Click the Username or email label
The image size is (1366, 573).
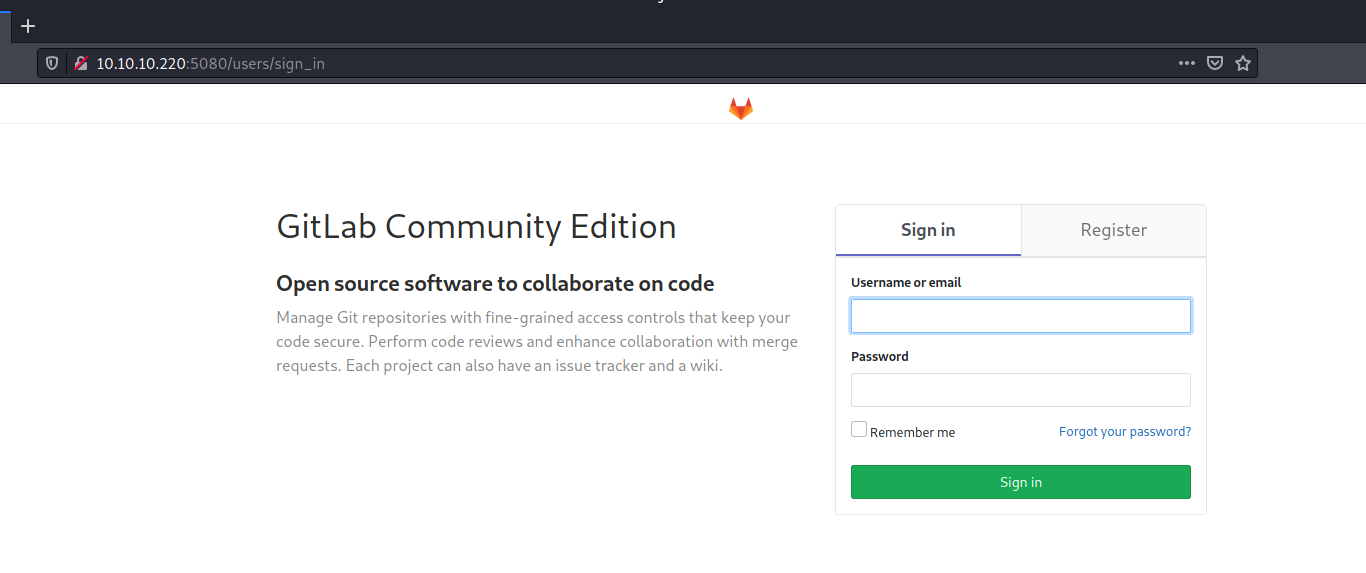(x=906, y=283)
